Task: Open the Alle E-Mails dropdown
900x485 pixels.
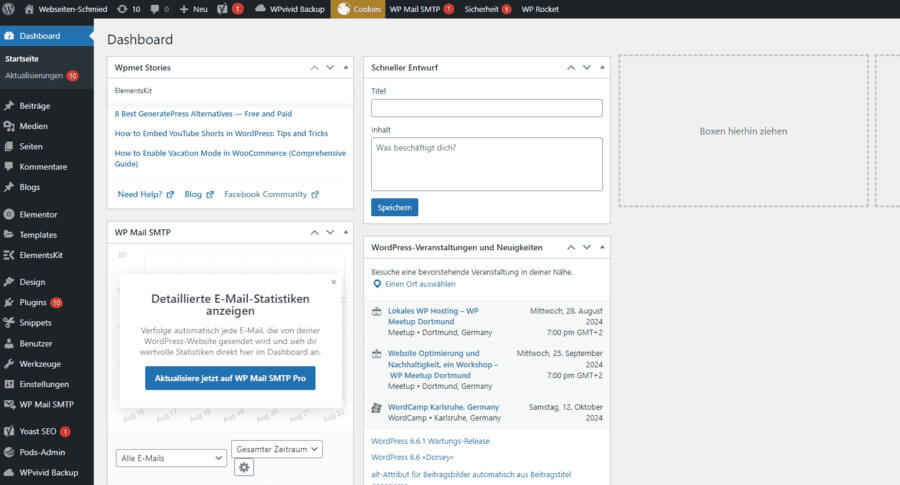Action: pos(171,458)
